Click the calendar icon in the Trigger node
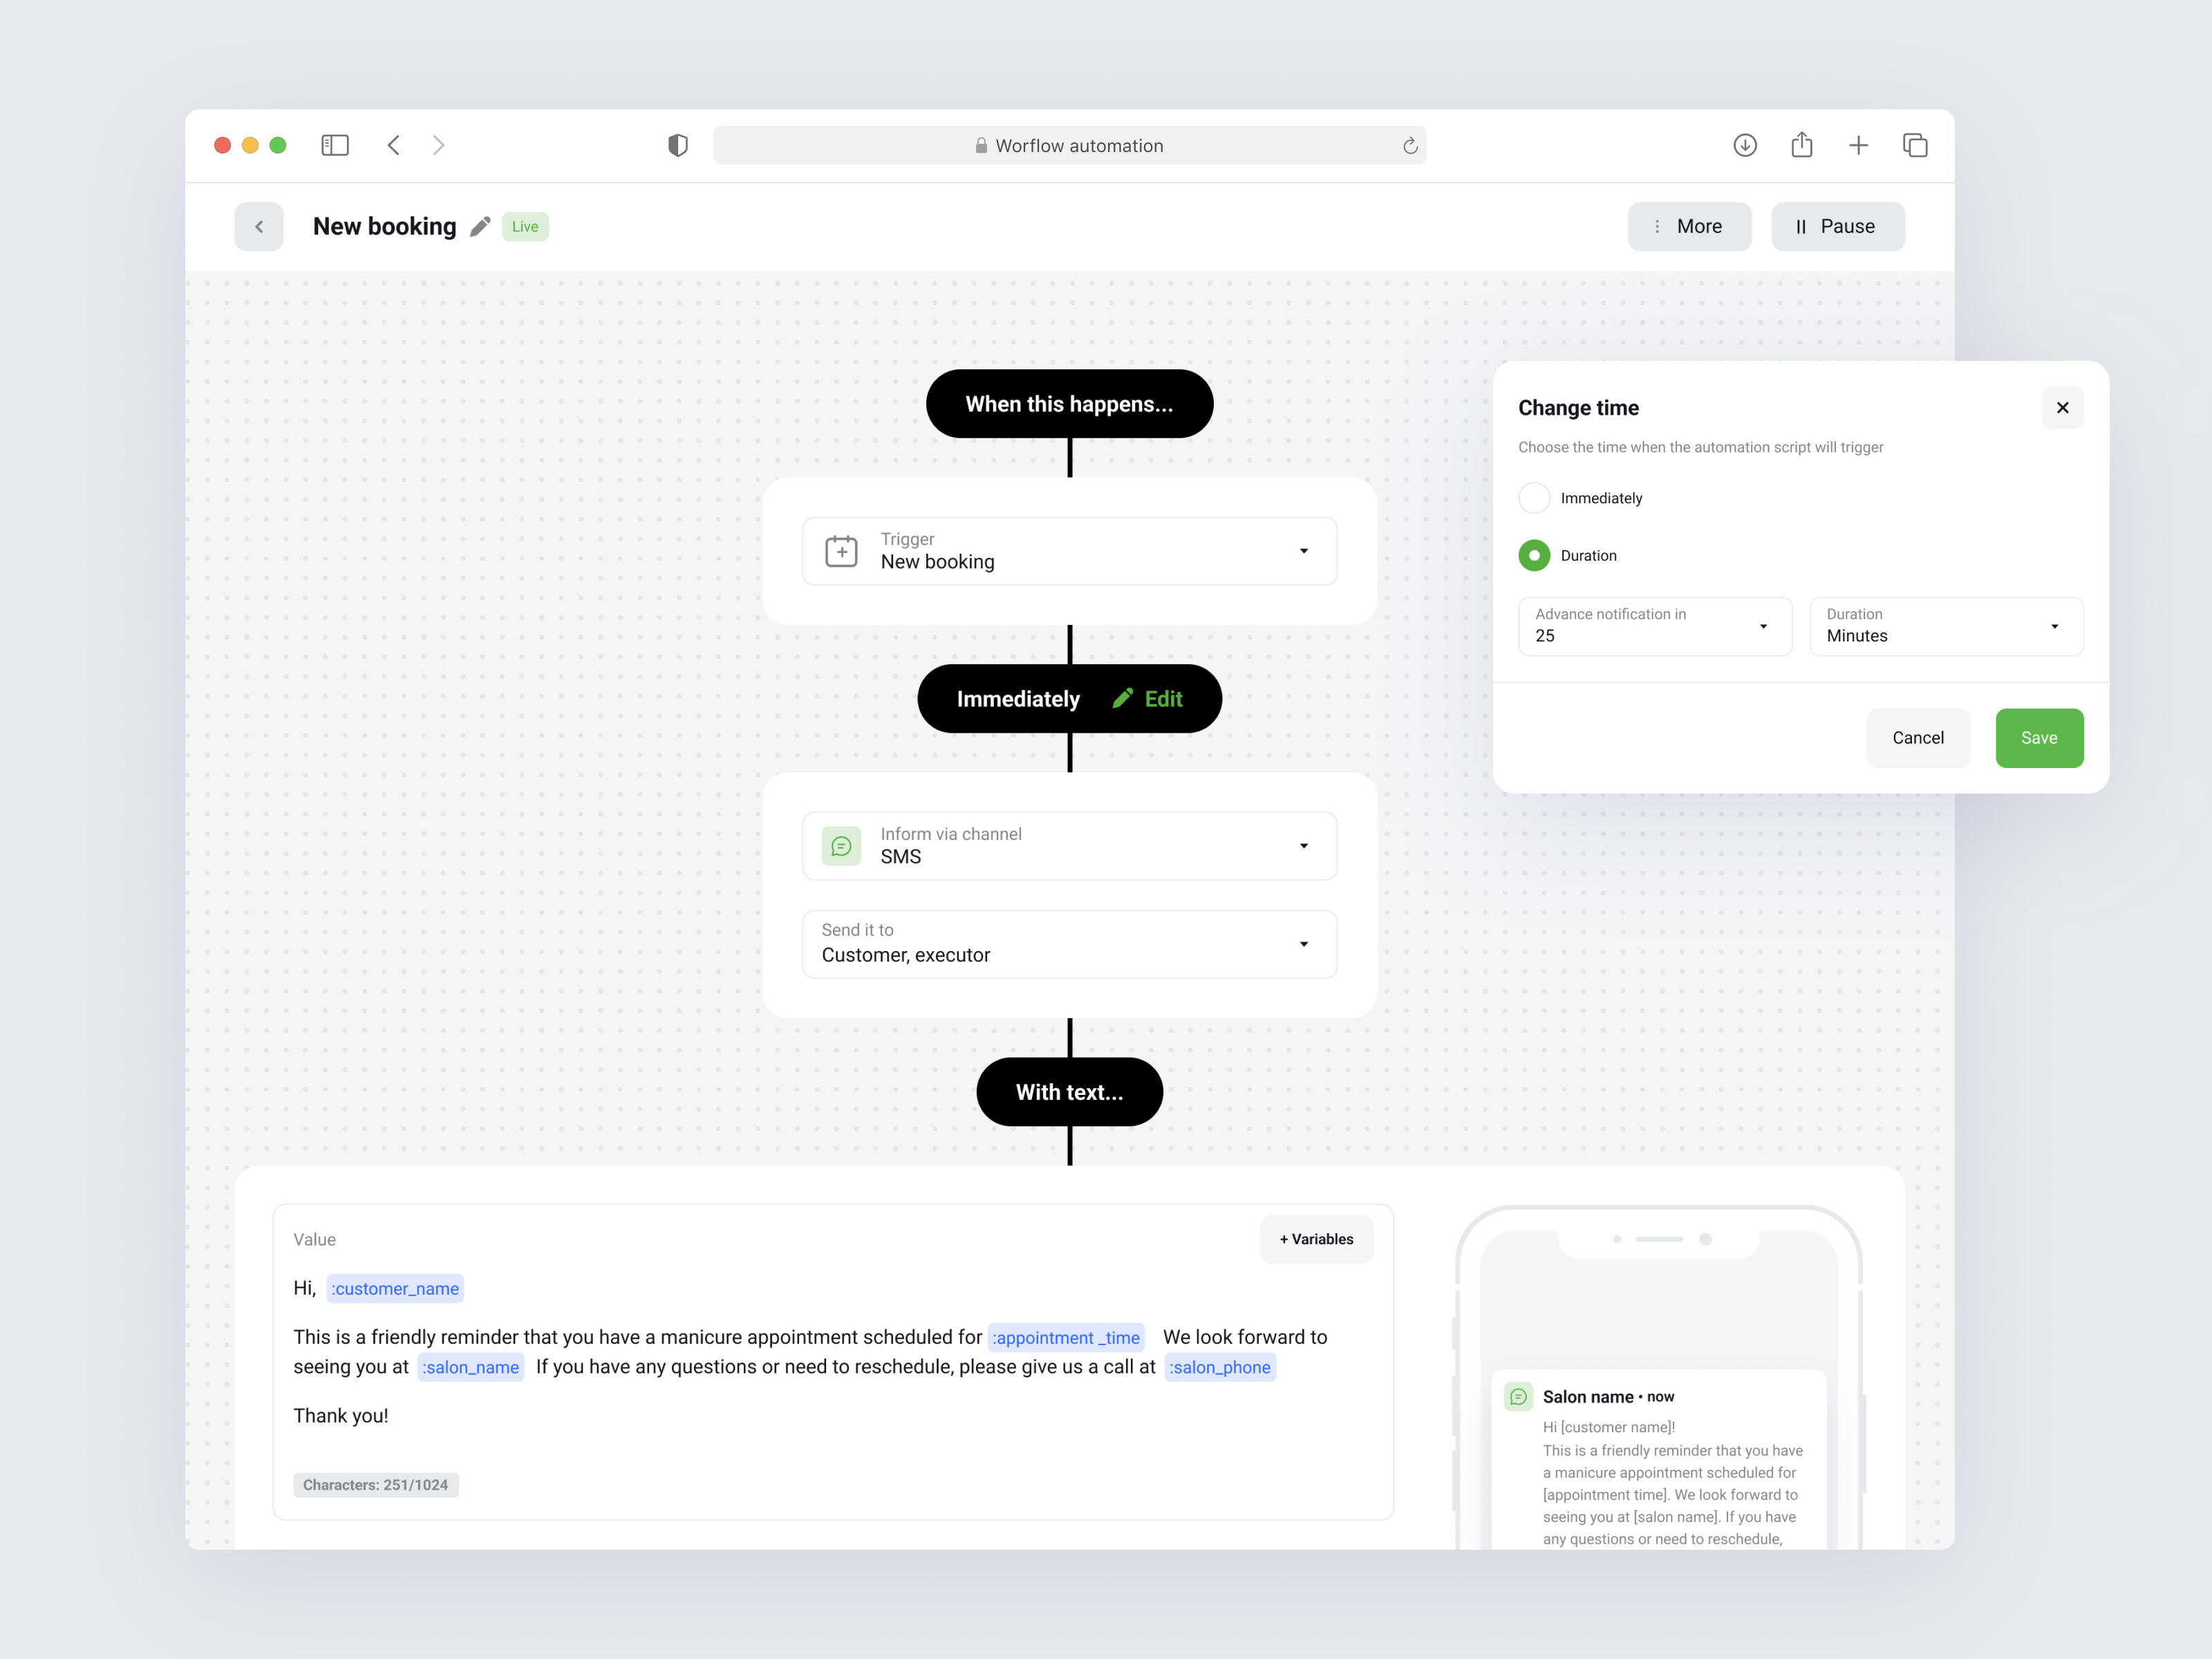This screenshot has width=2212, height=1659. click(x=842, y=551)
